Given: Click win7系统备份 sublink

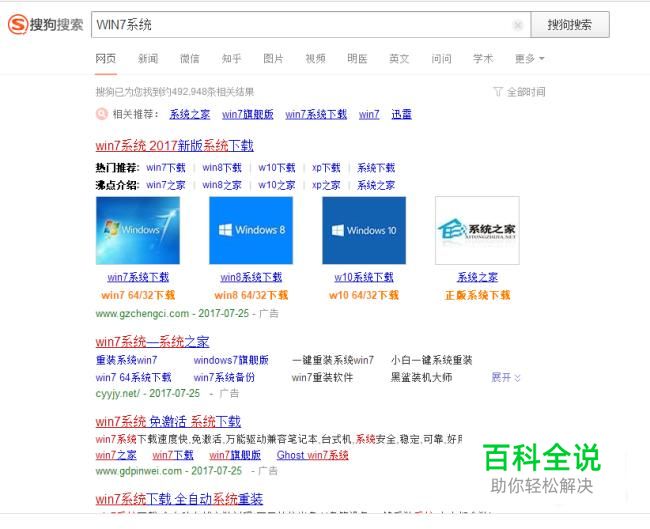Looking at the screenshot, I should click(x=224, y=377).
